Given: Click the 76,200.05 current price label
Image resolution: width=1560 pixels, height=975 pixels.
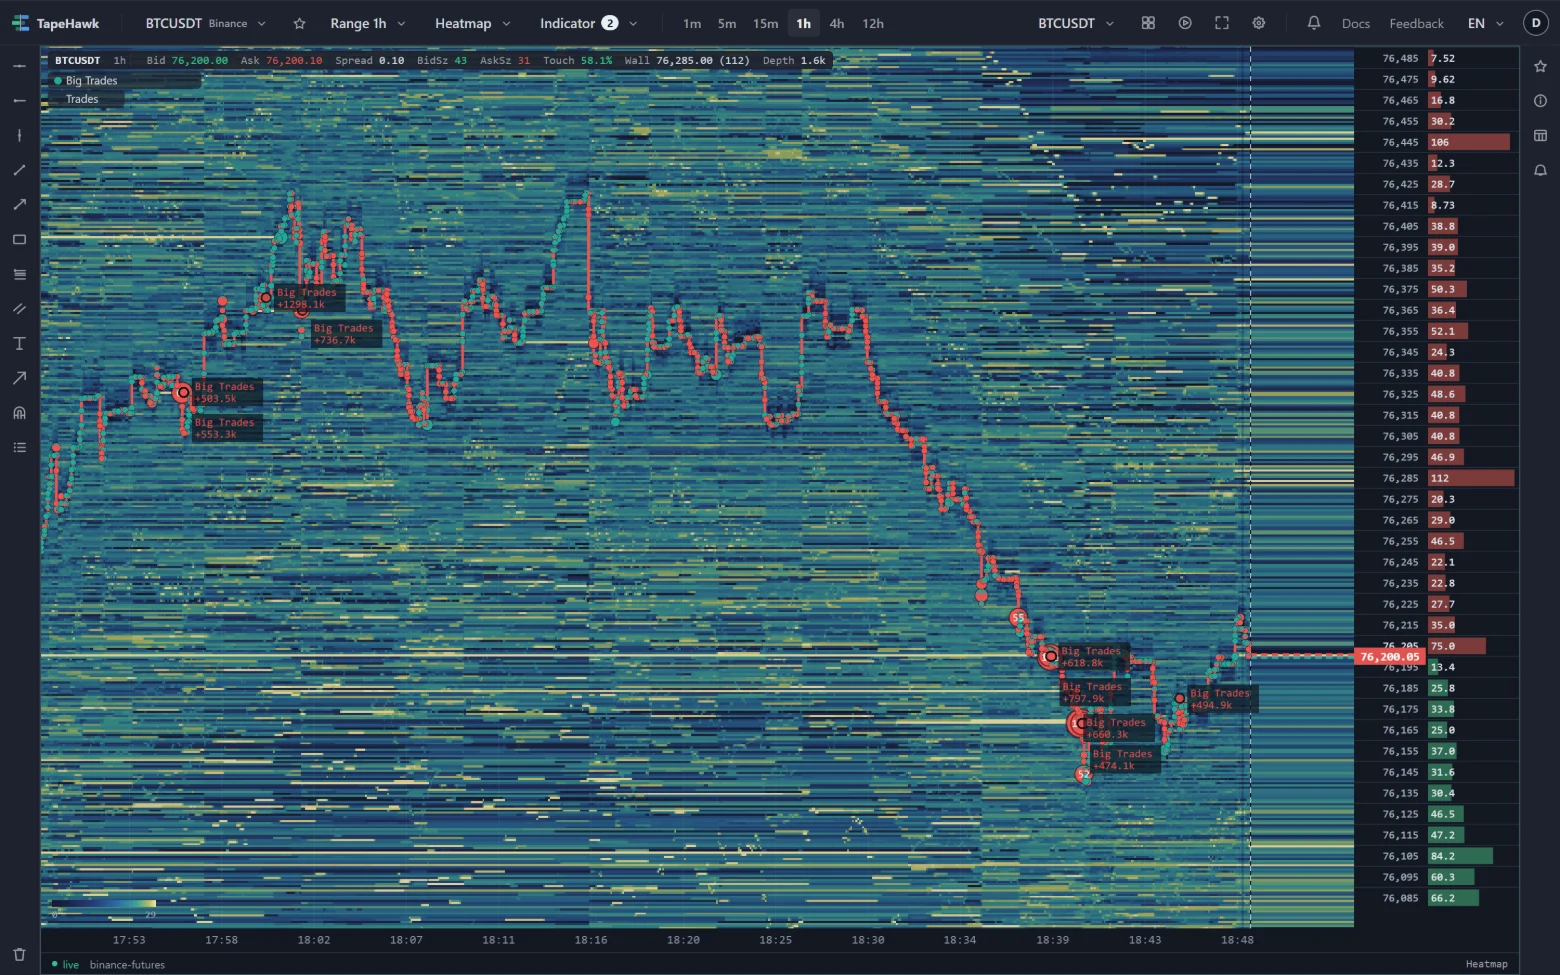Looking at the screenshot, I should (x=1390, y=656).
